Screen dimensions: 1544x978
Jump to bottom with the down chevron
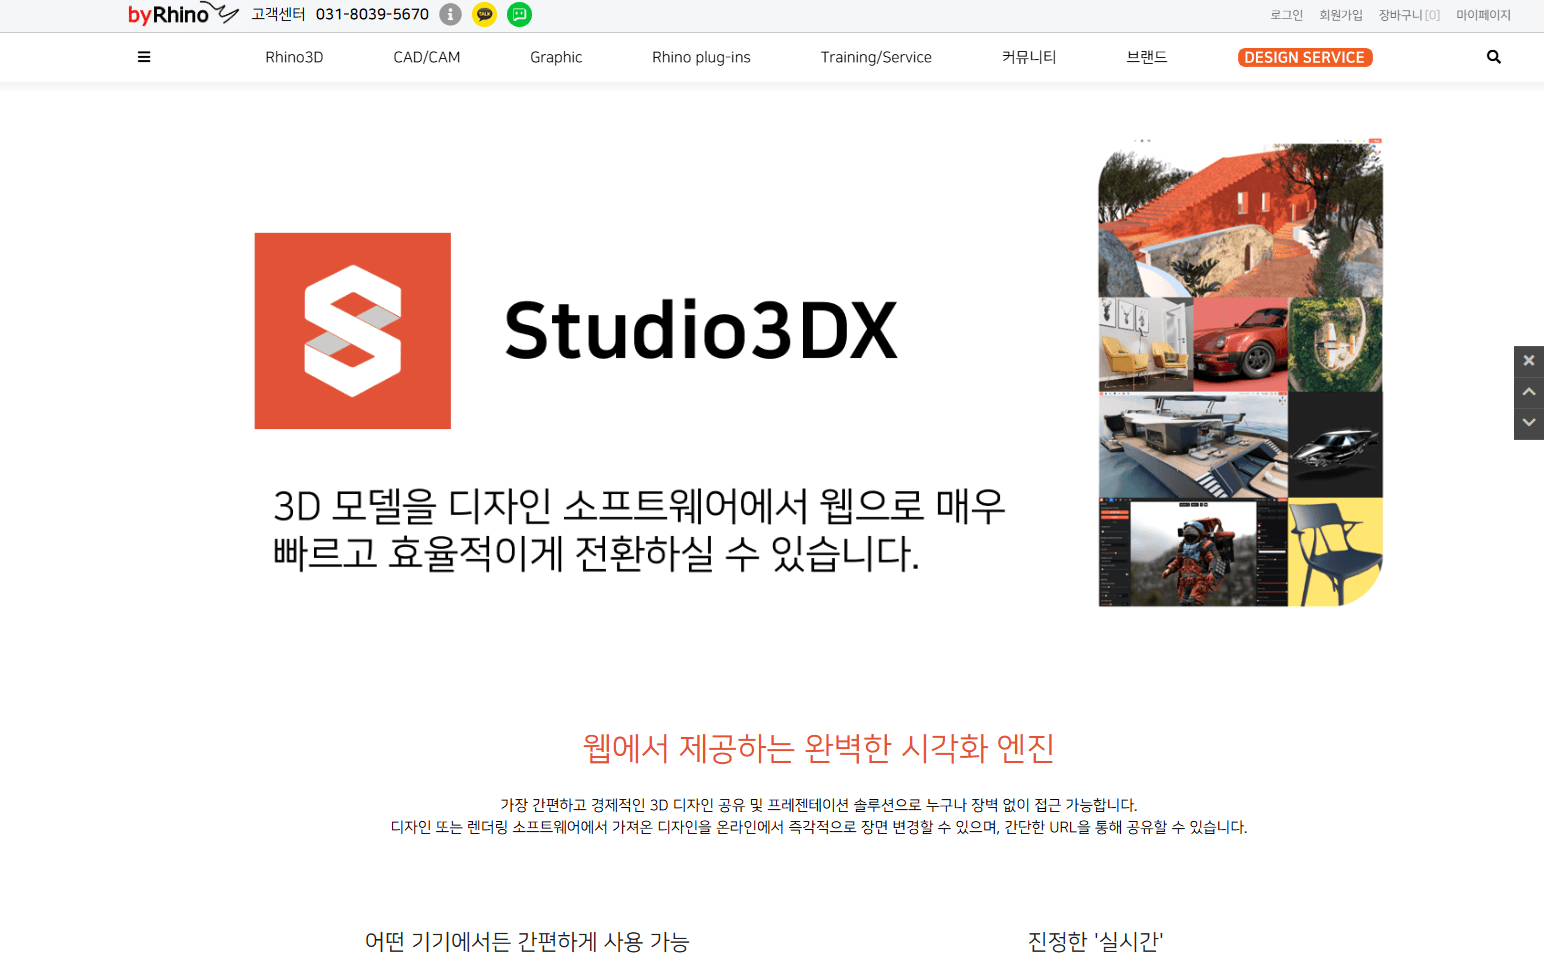1528,423
